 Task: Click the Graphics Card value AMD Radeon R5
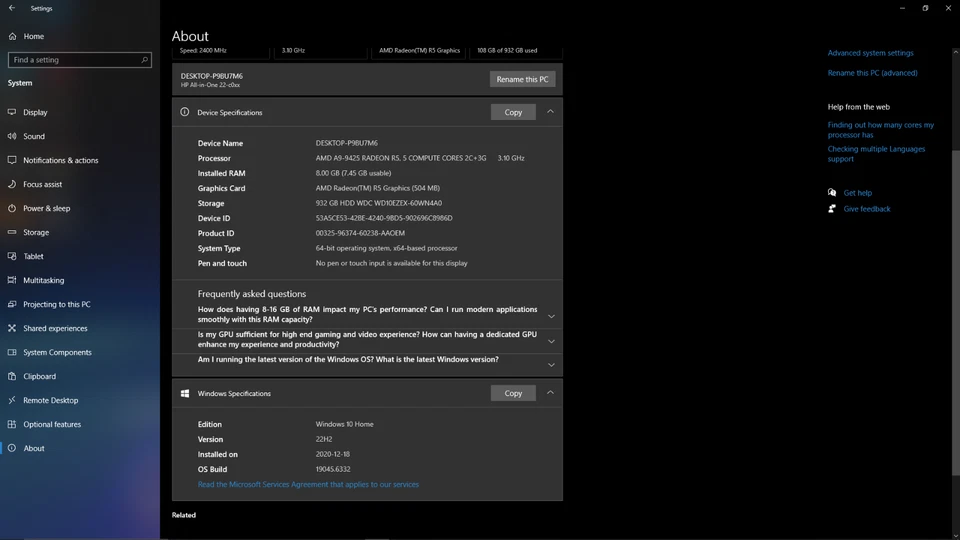point(377,188)
